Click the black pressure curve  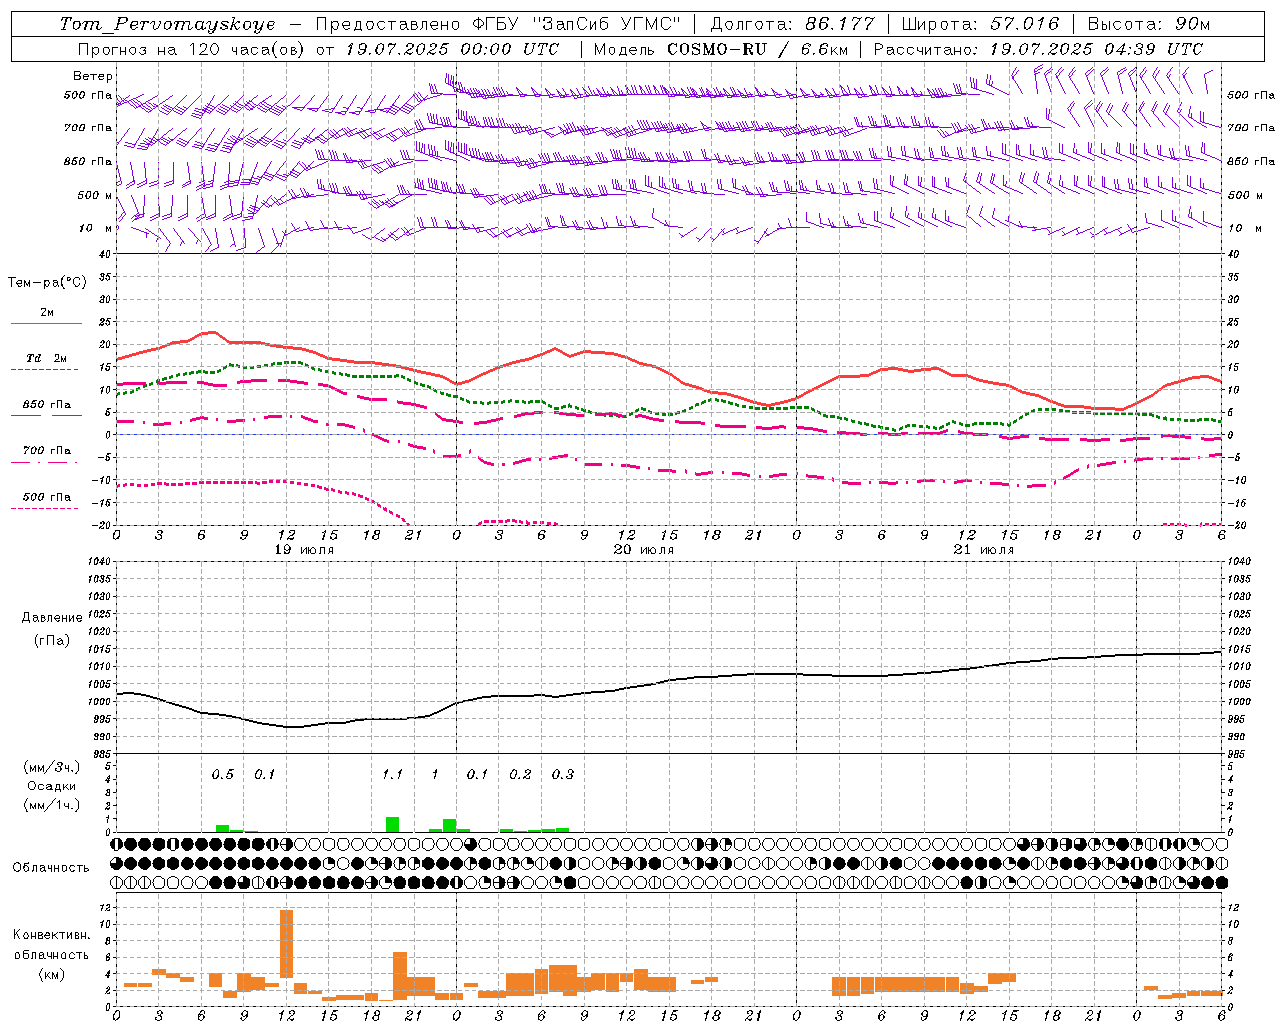[670, 681]
